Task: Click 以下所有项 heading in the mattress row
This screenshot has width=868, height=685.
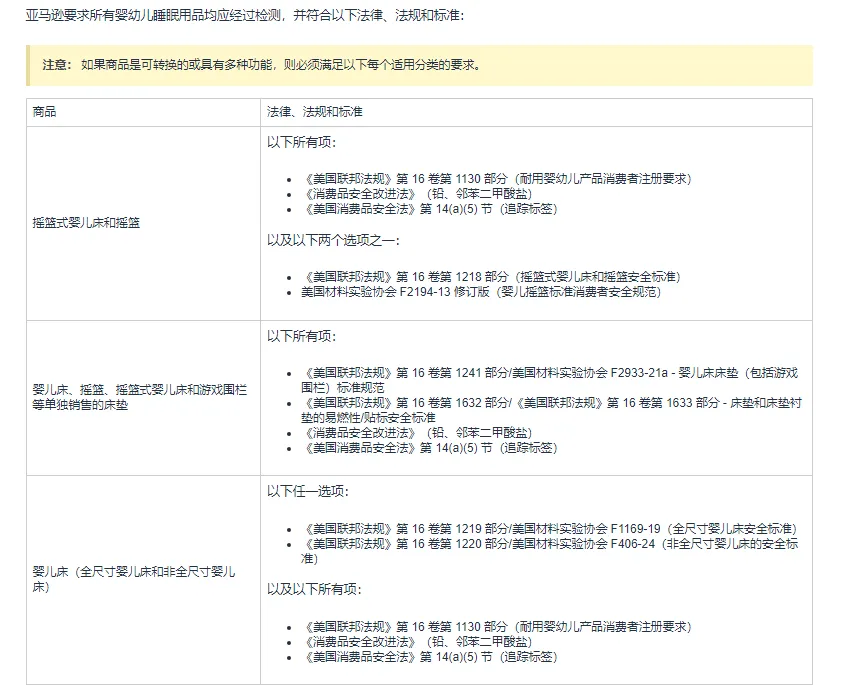Action: 301,336
